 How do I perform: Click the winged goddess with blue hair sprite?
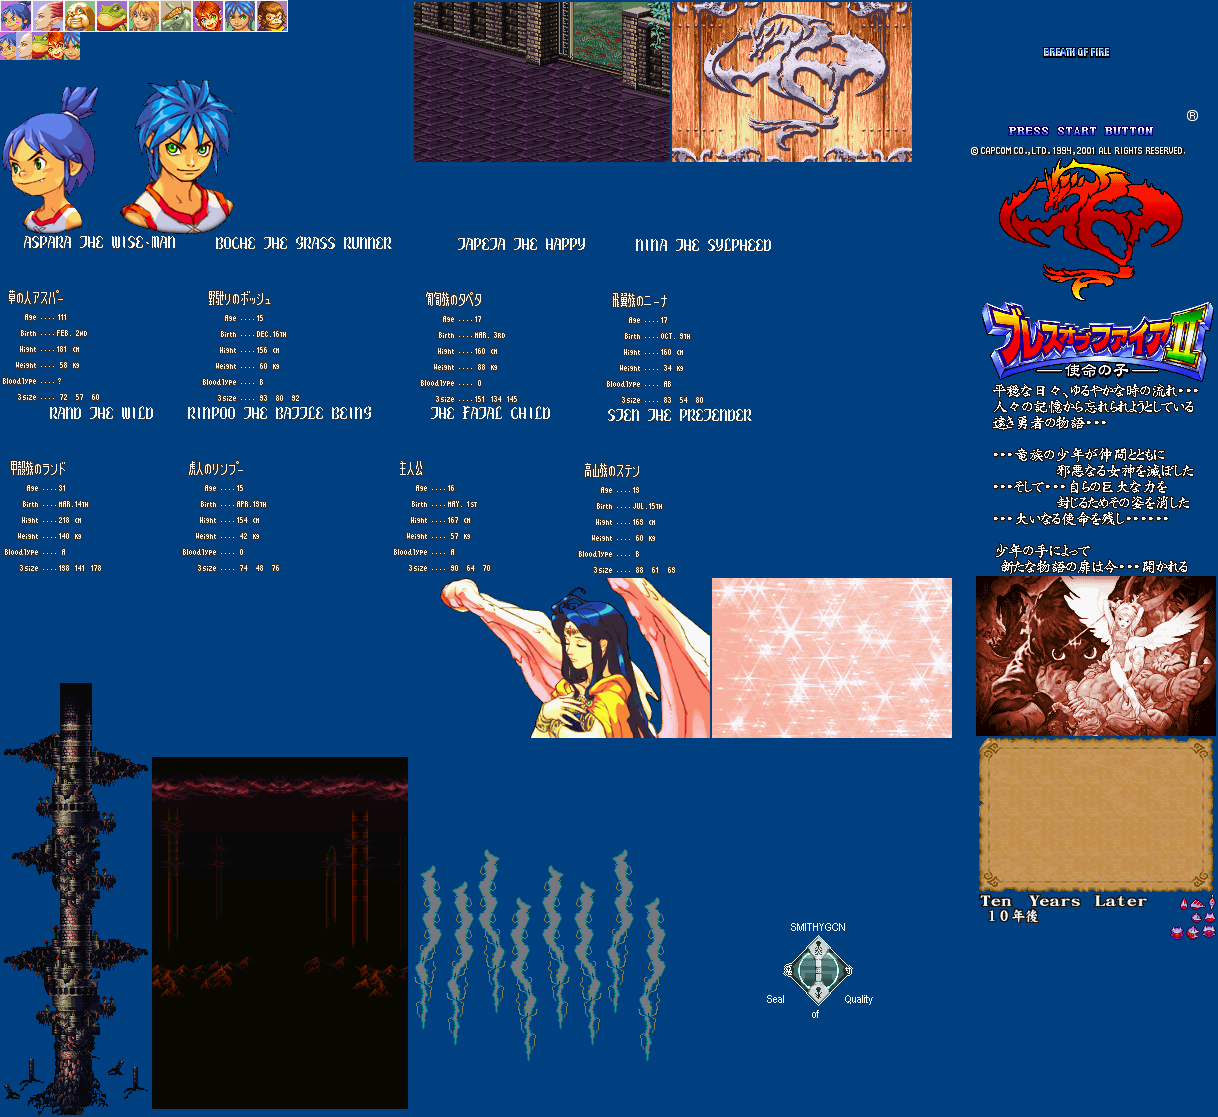pos(575,658)
